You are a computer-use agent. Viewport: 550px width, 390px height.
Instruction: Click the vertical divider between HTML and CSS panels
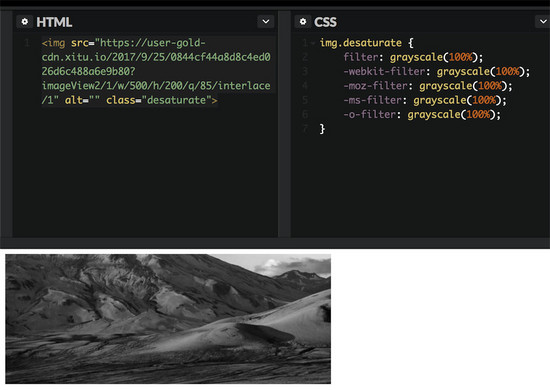(284, 124)
